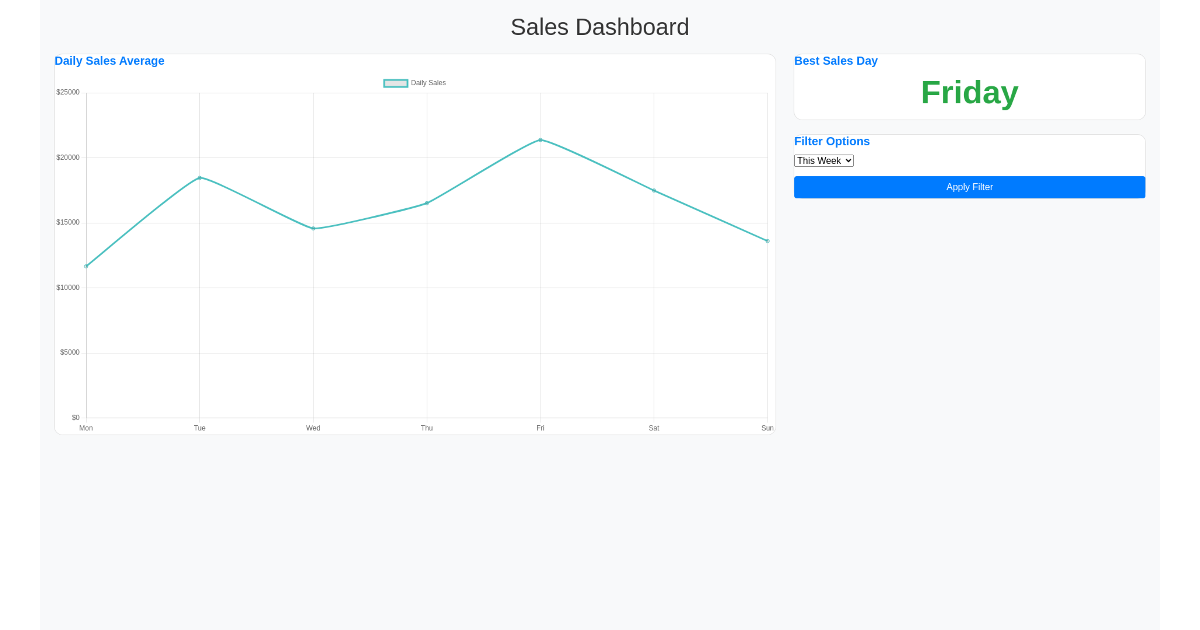Screen dimensions: 1200x630
Task: Click the Wednesday data point
Action: 313,228
